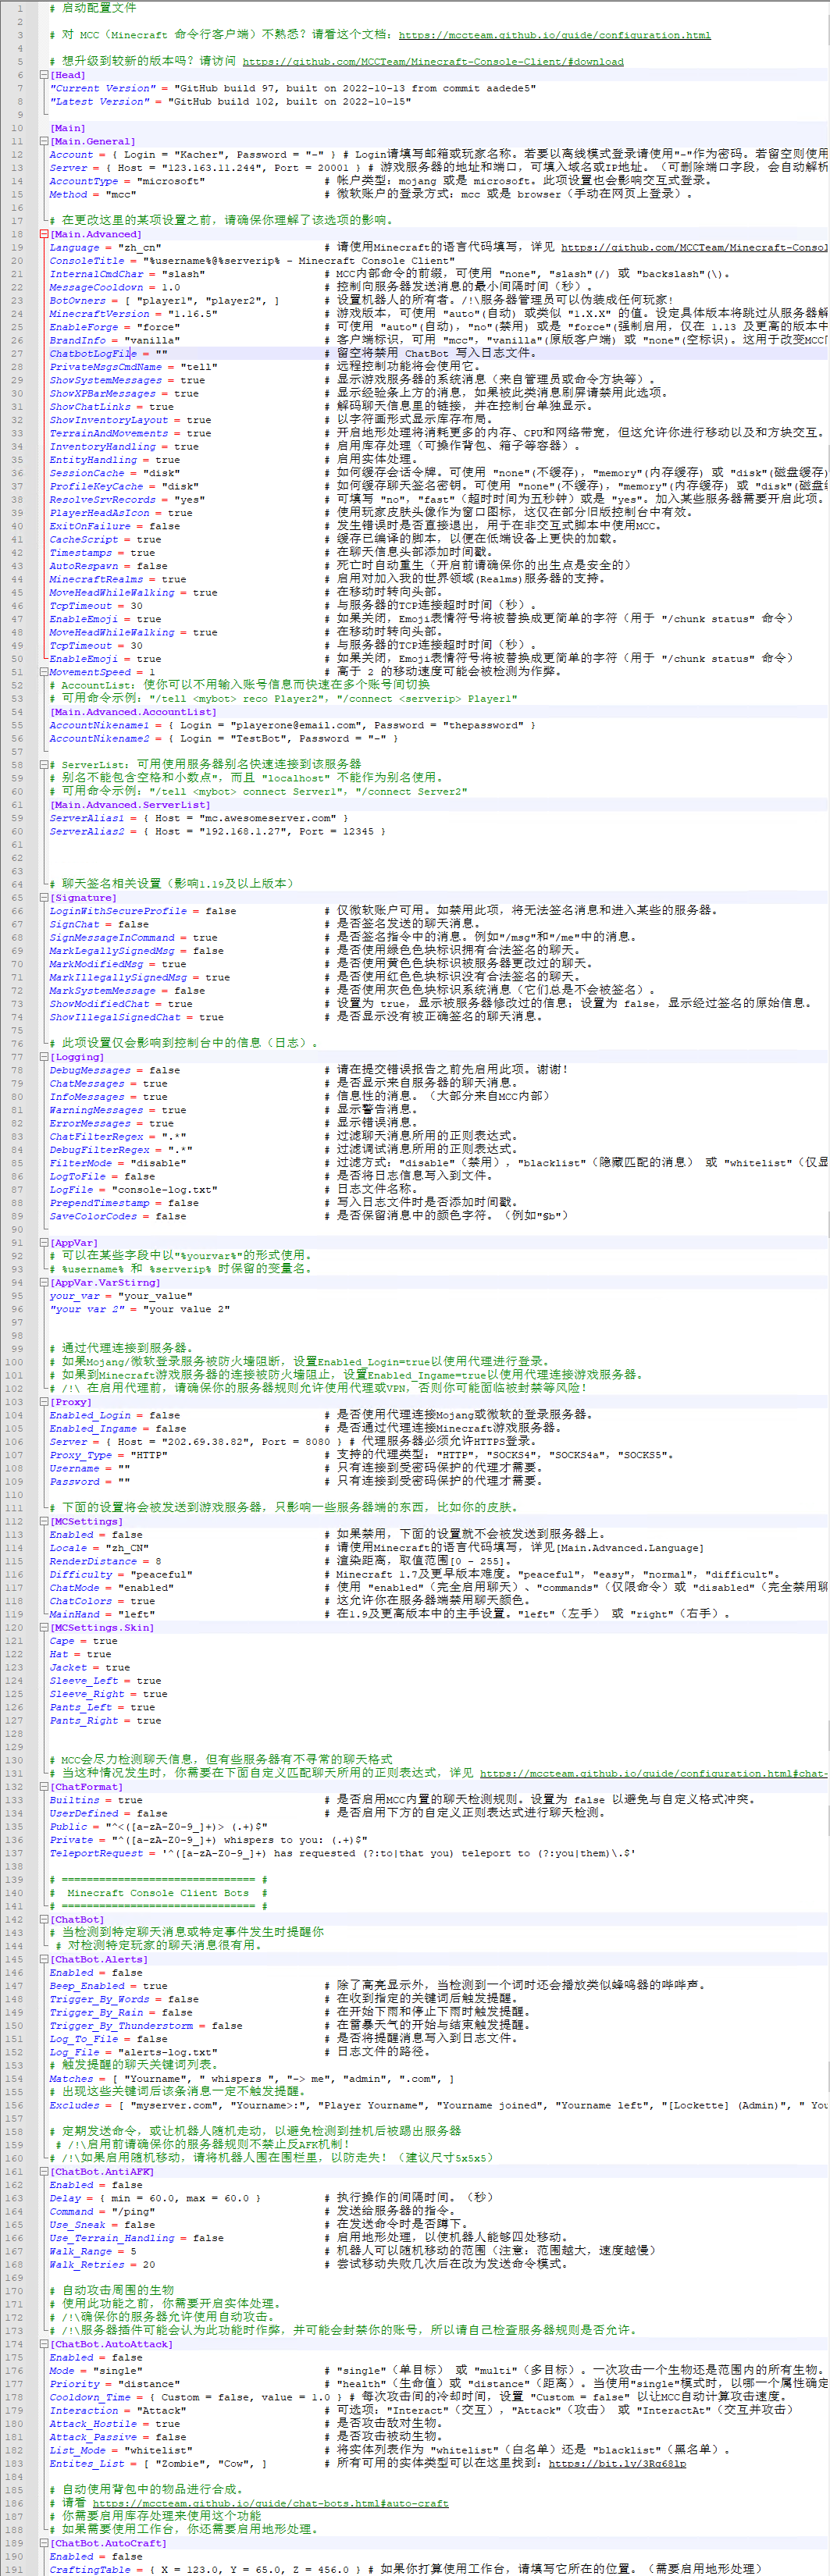
Task: Click the Sleeve_Left key
Action: point(84,1681)
